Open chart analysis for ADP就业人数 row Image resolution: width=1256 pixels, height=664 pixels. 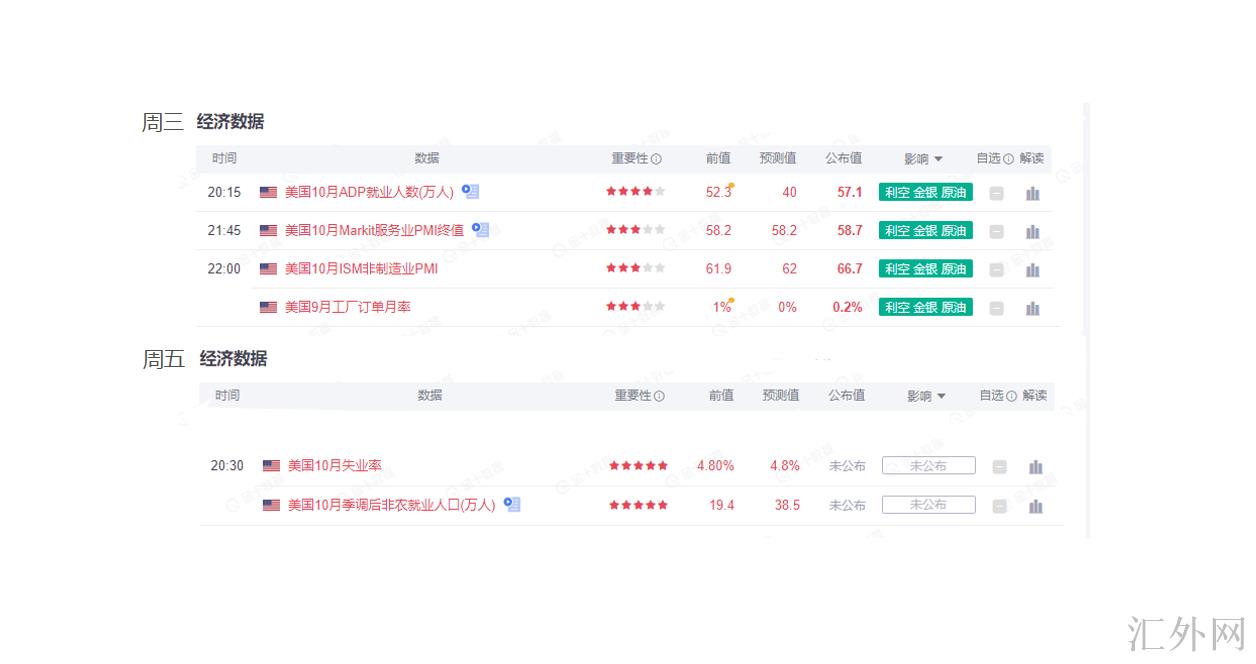pyautogui.click(x=1033, y=193)
